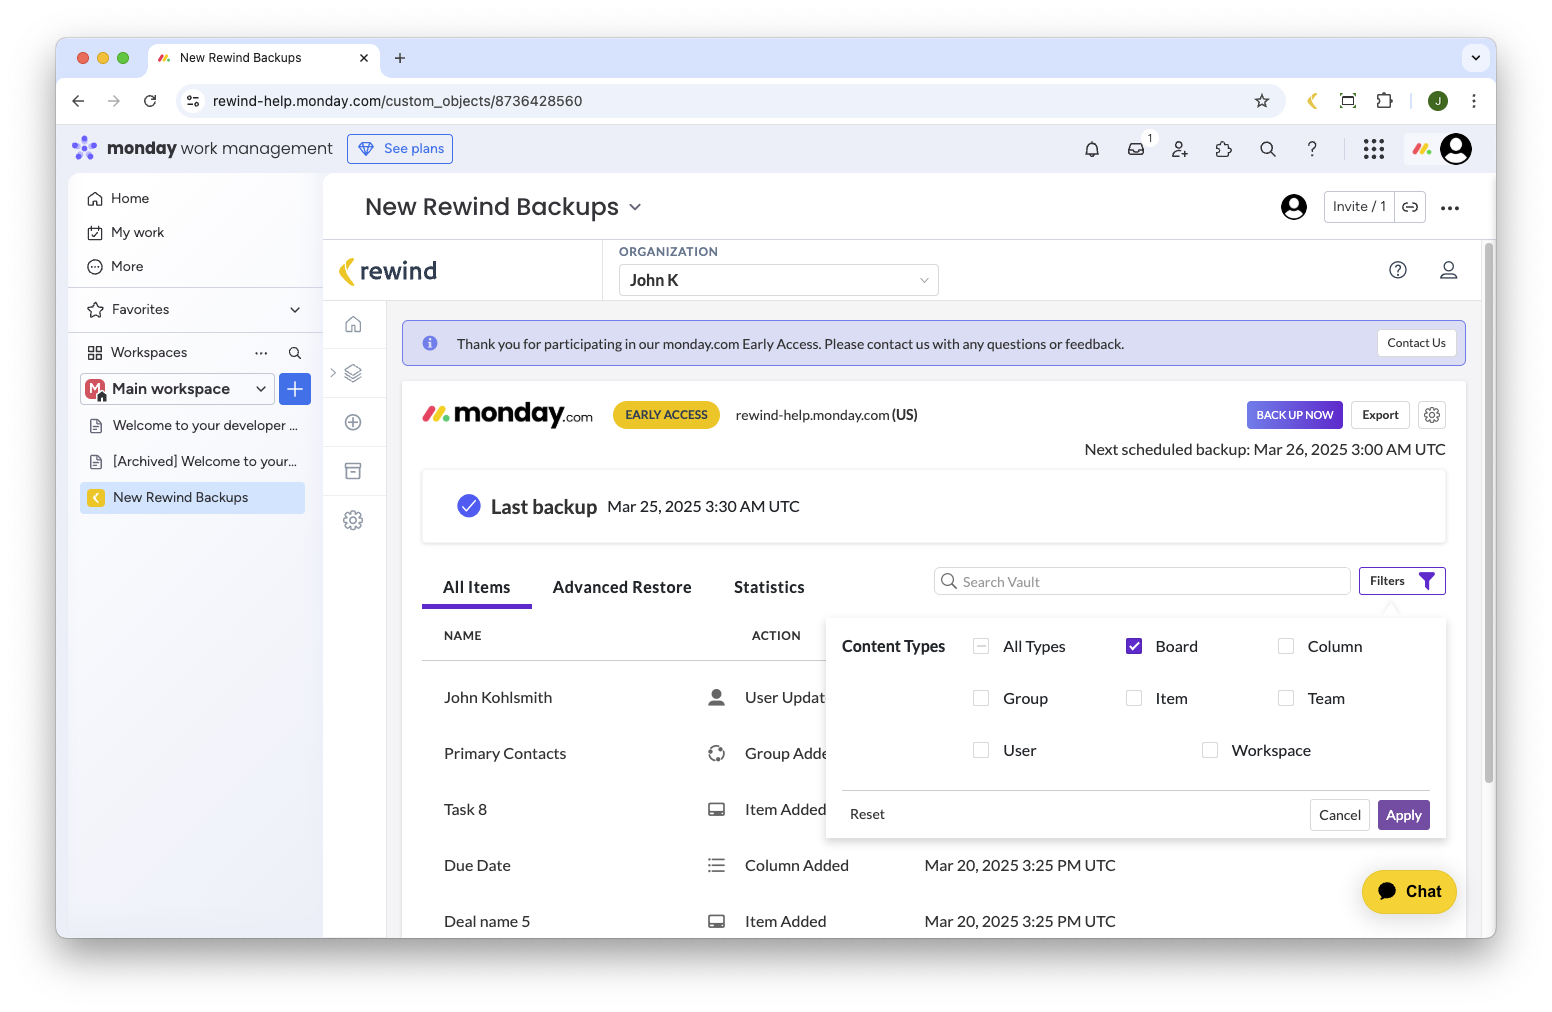Switch to the All Items tab
This screenshot has height=1012, width=1552.
point(477,587)
